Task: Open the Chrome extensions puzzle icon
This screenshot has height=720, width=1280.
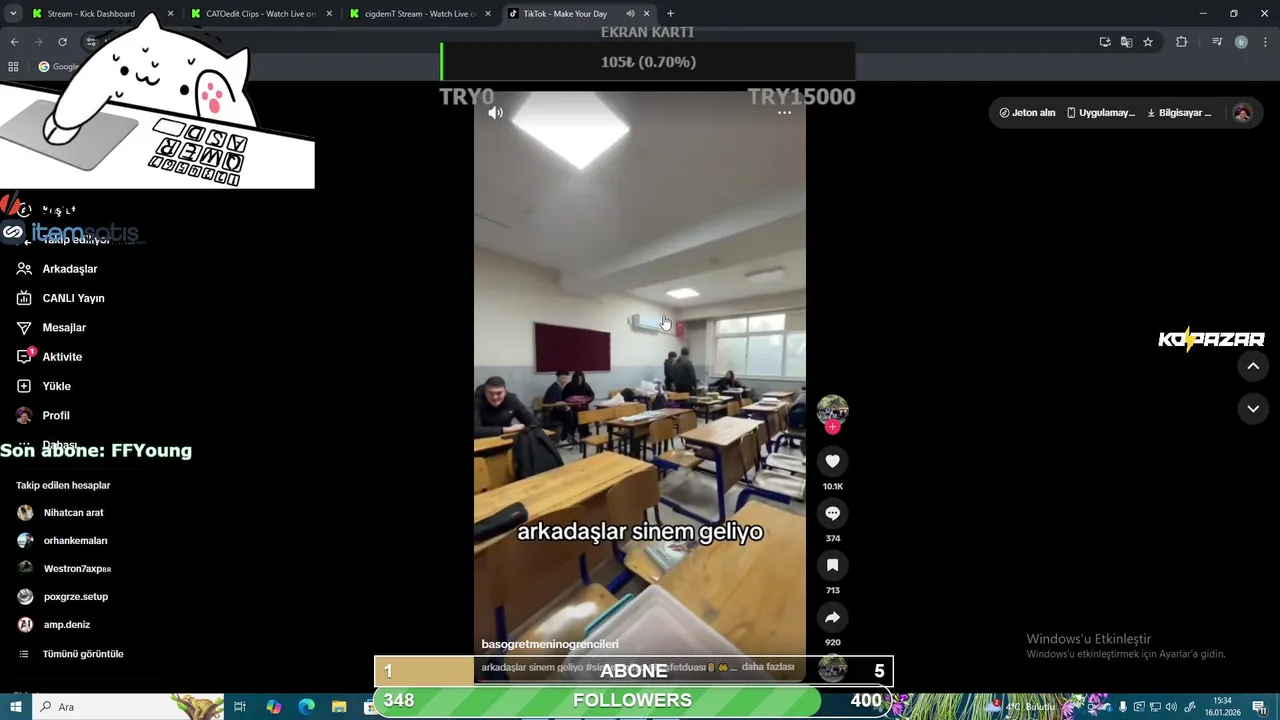Action: pyautogui.click(x=1181, y=42)
